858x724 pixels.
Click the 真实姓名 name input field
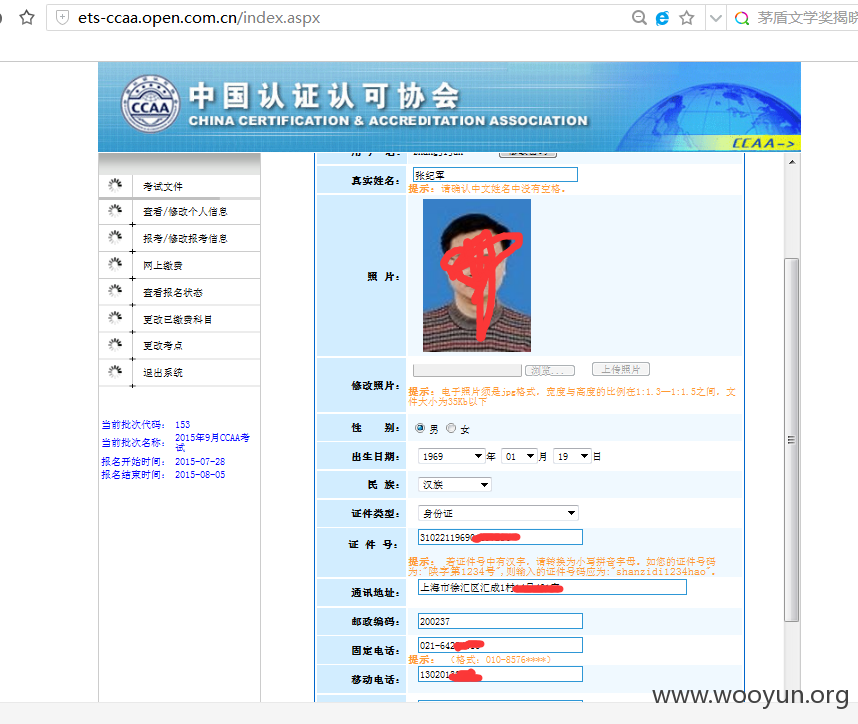pyautogui.click(x=495, y=175)
